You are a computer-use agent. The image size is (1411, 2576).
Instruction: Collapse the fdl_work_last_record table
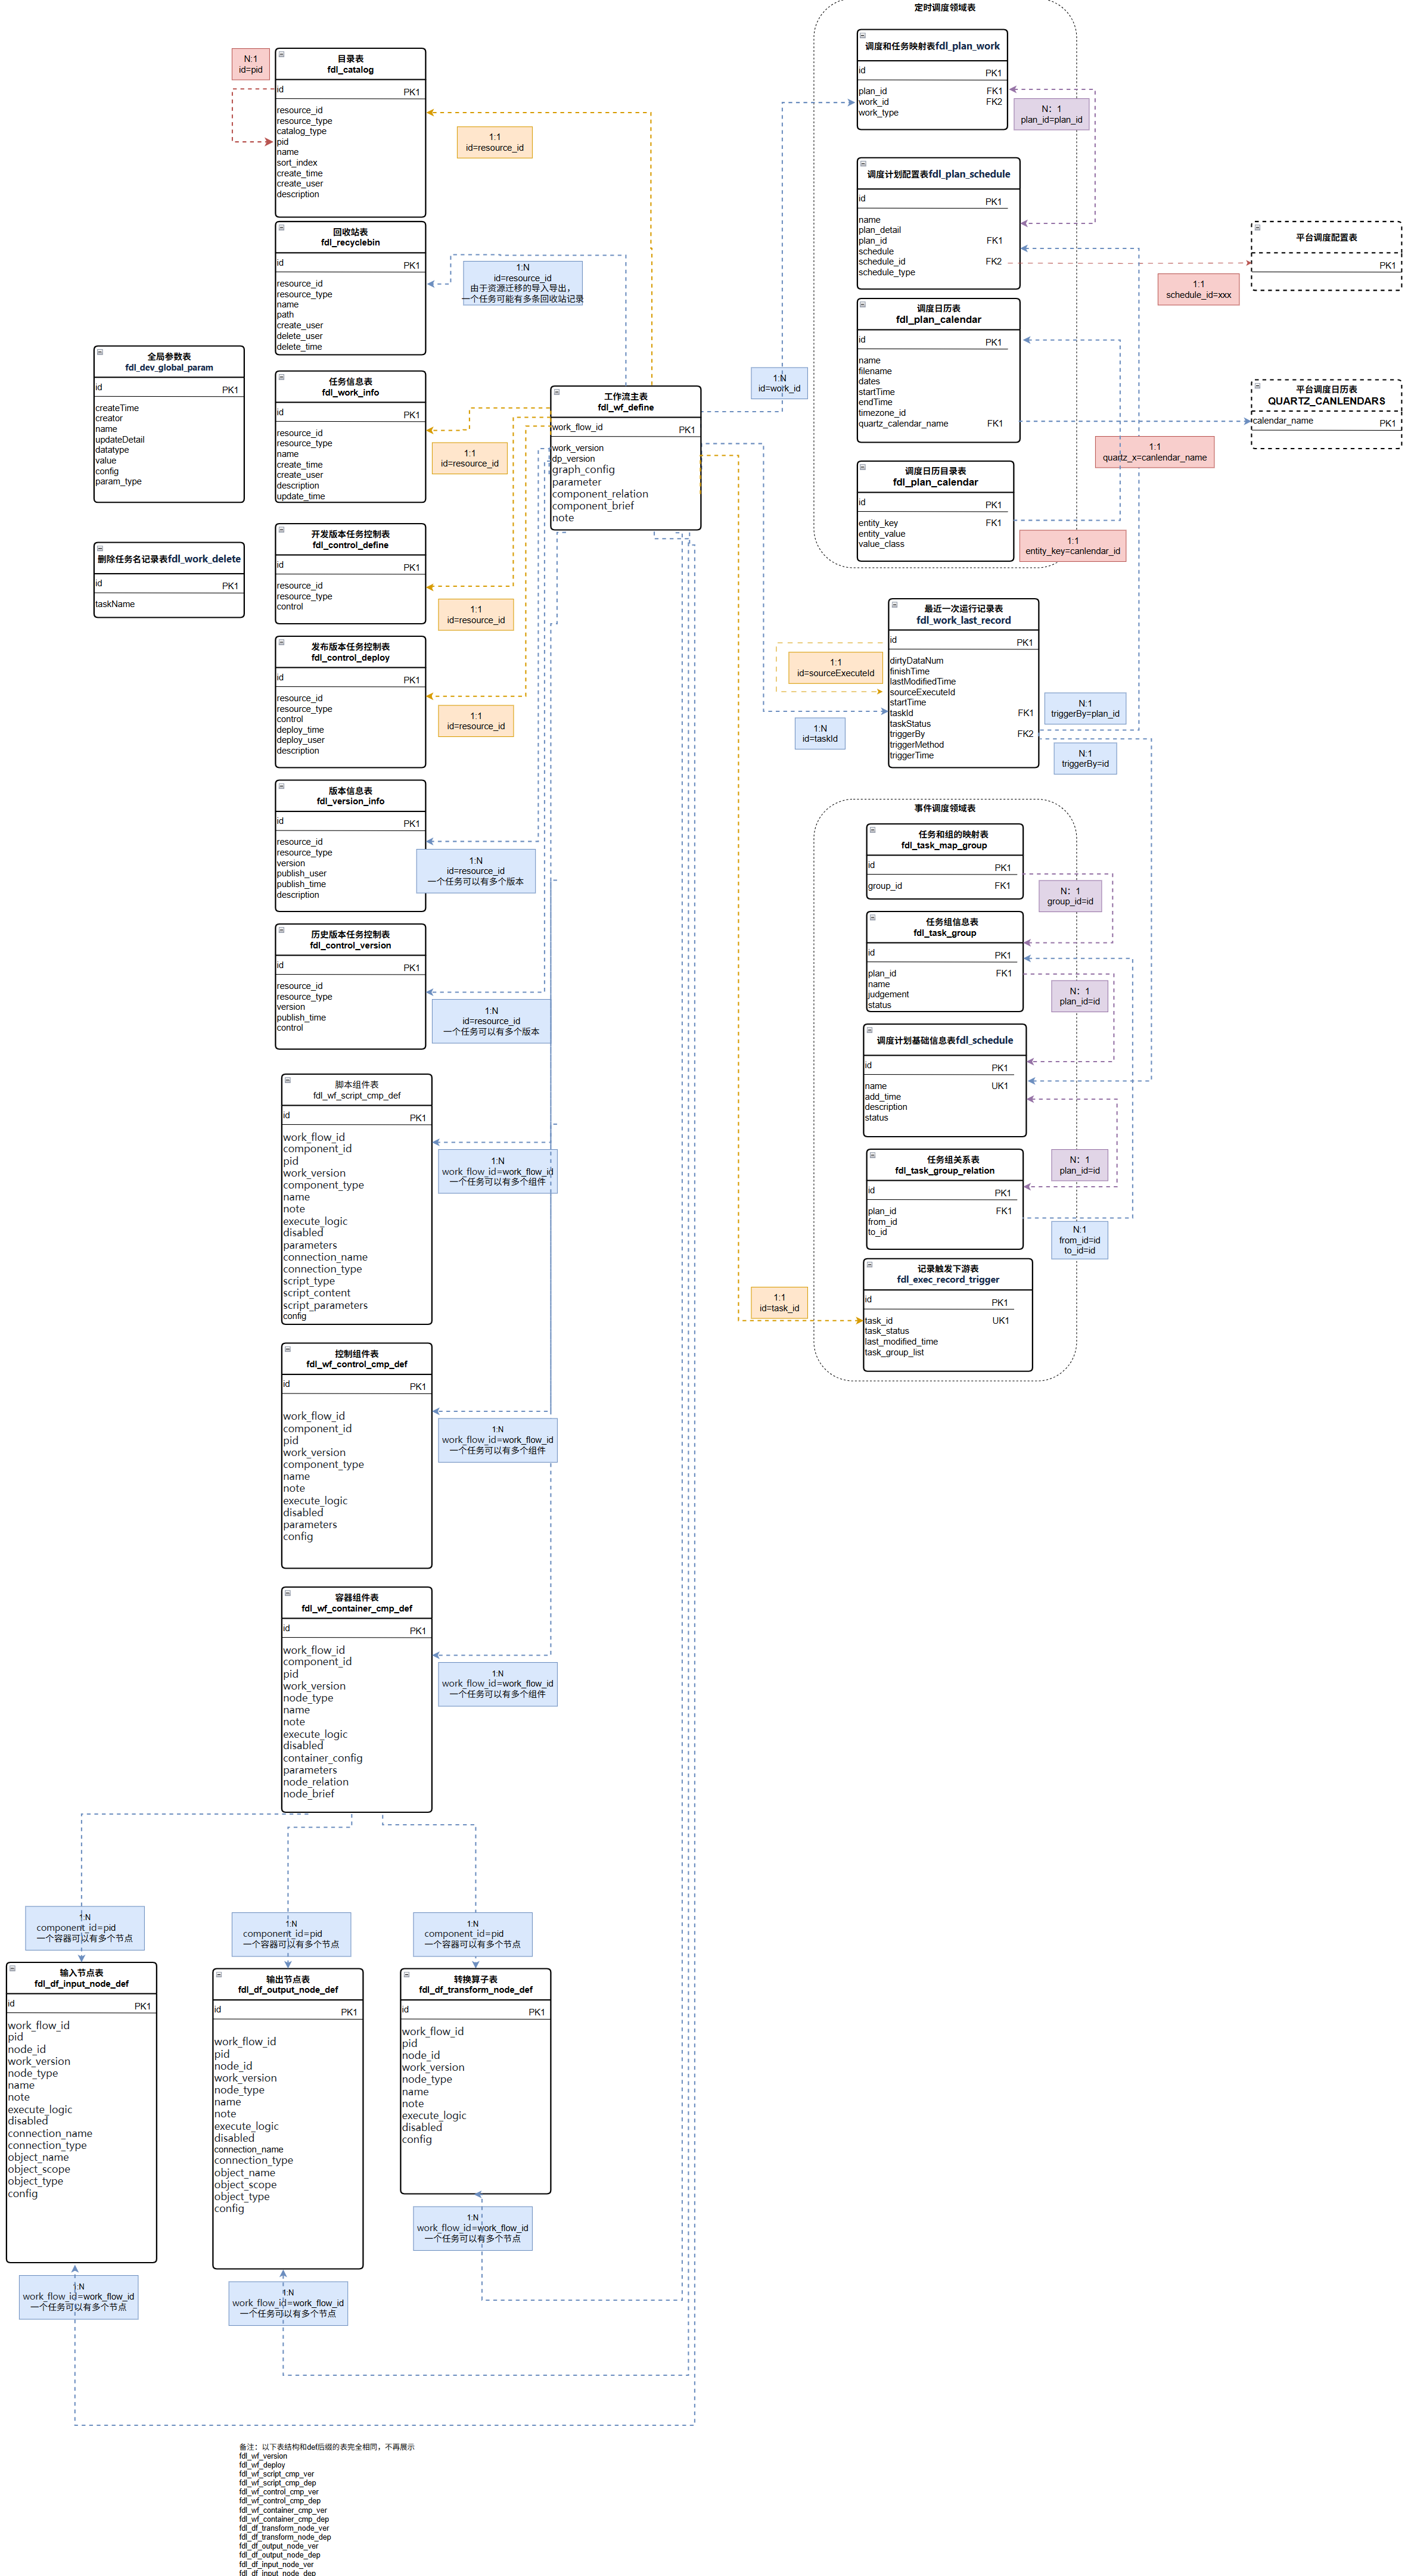point(894,604)
